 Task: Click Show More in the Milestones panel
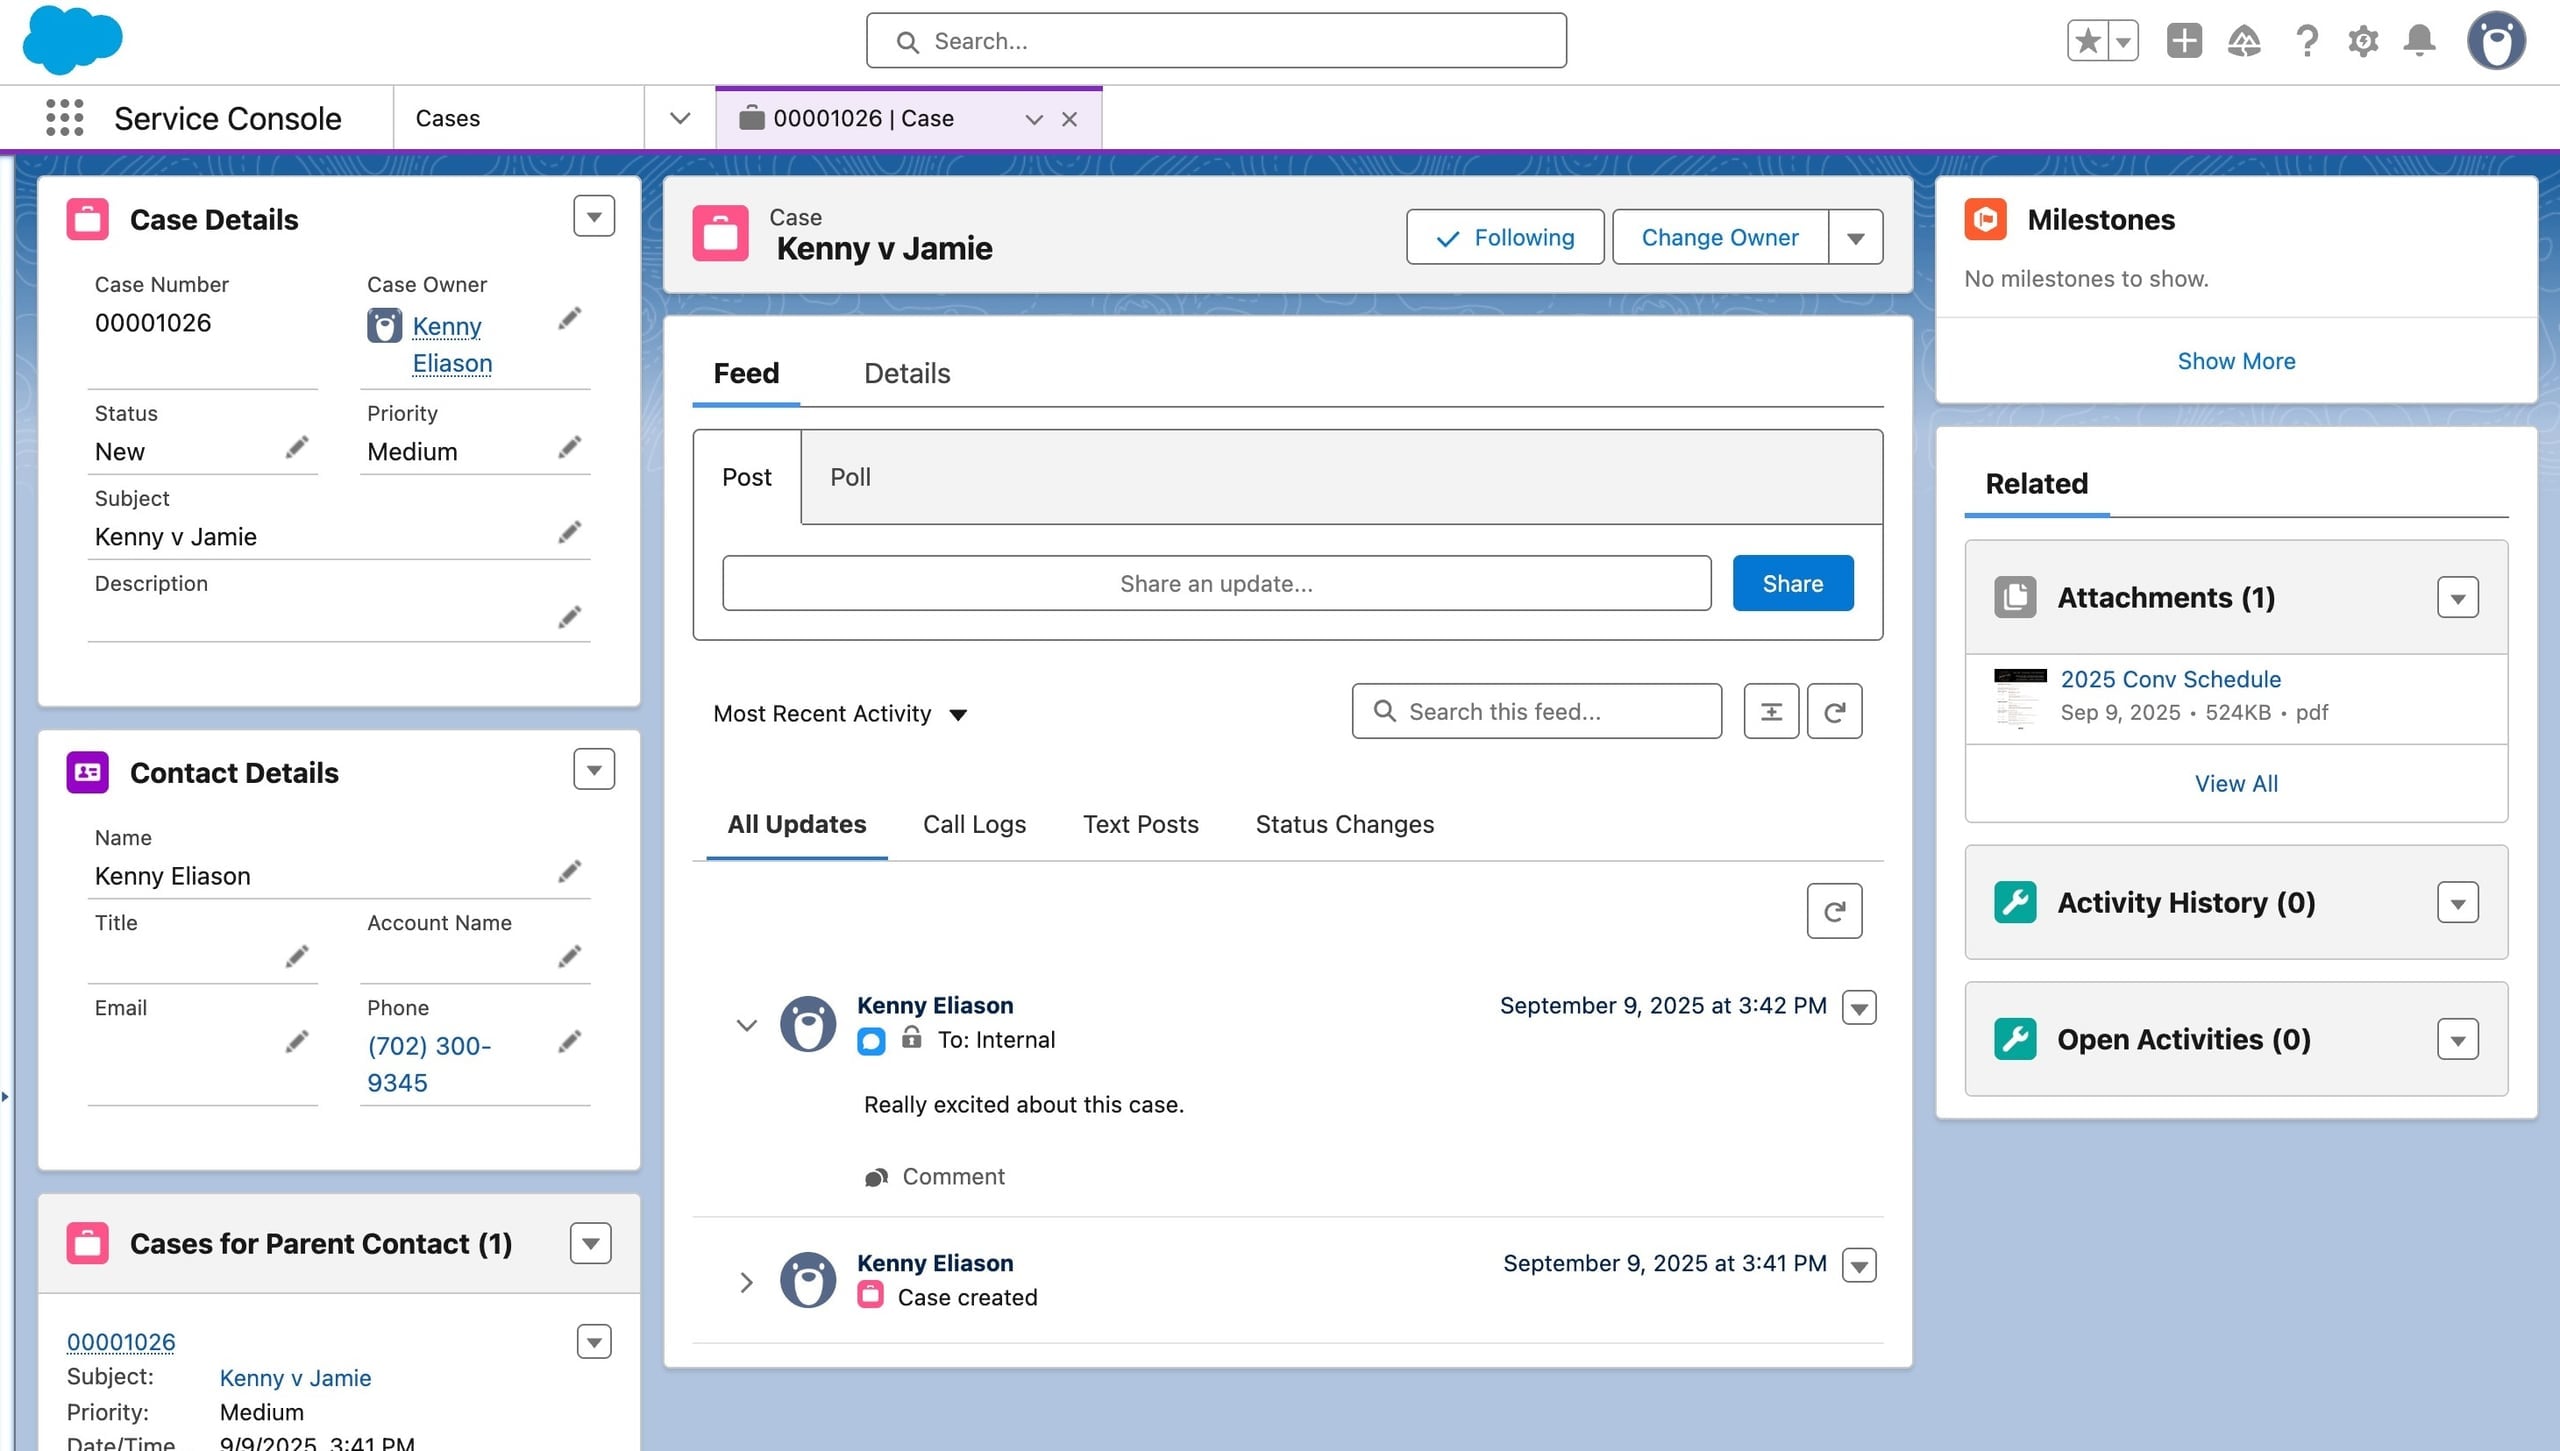[x=2236, y=361]
